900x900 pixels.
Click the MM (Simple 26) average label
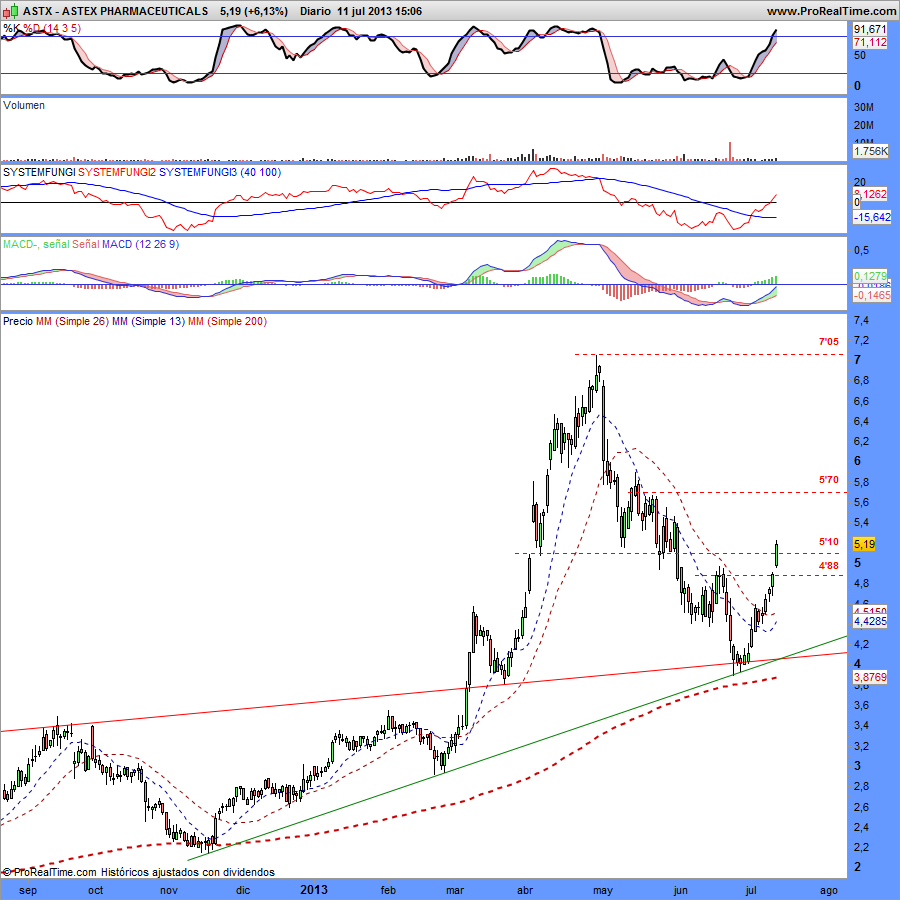click(x=72, y=321)
